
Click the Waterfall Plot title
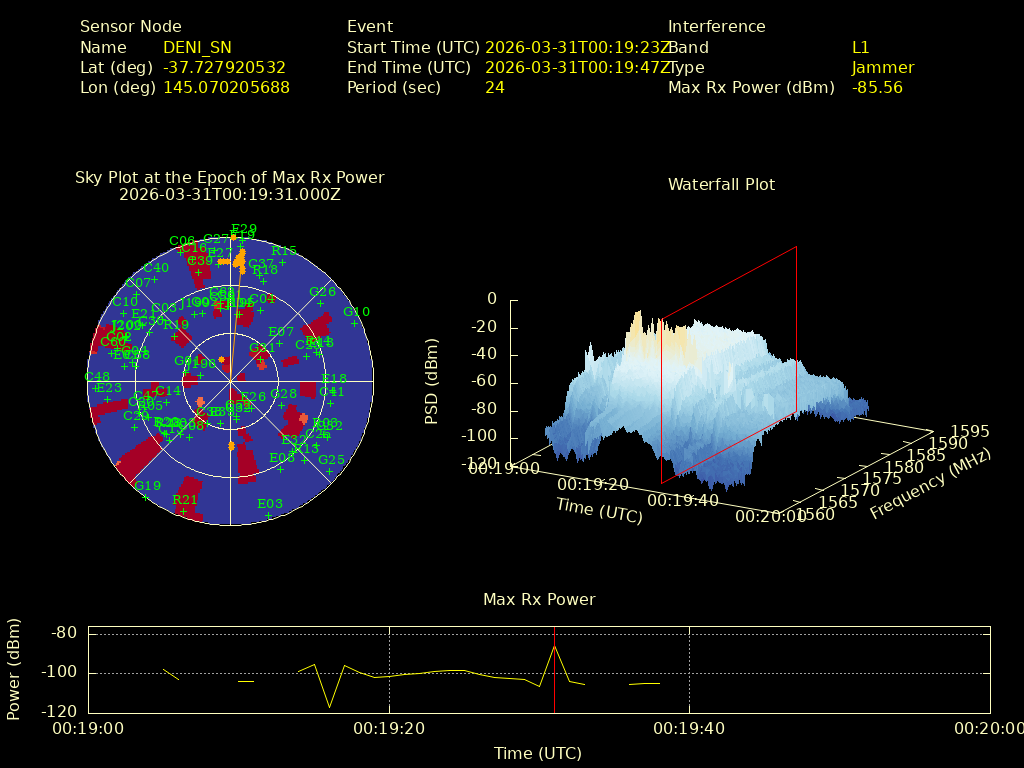721,184
